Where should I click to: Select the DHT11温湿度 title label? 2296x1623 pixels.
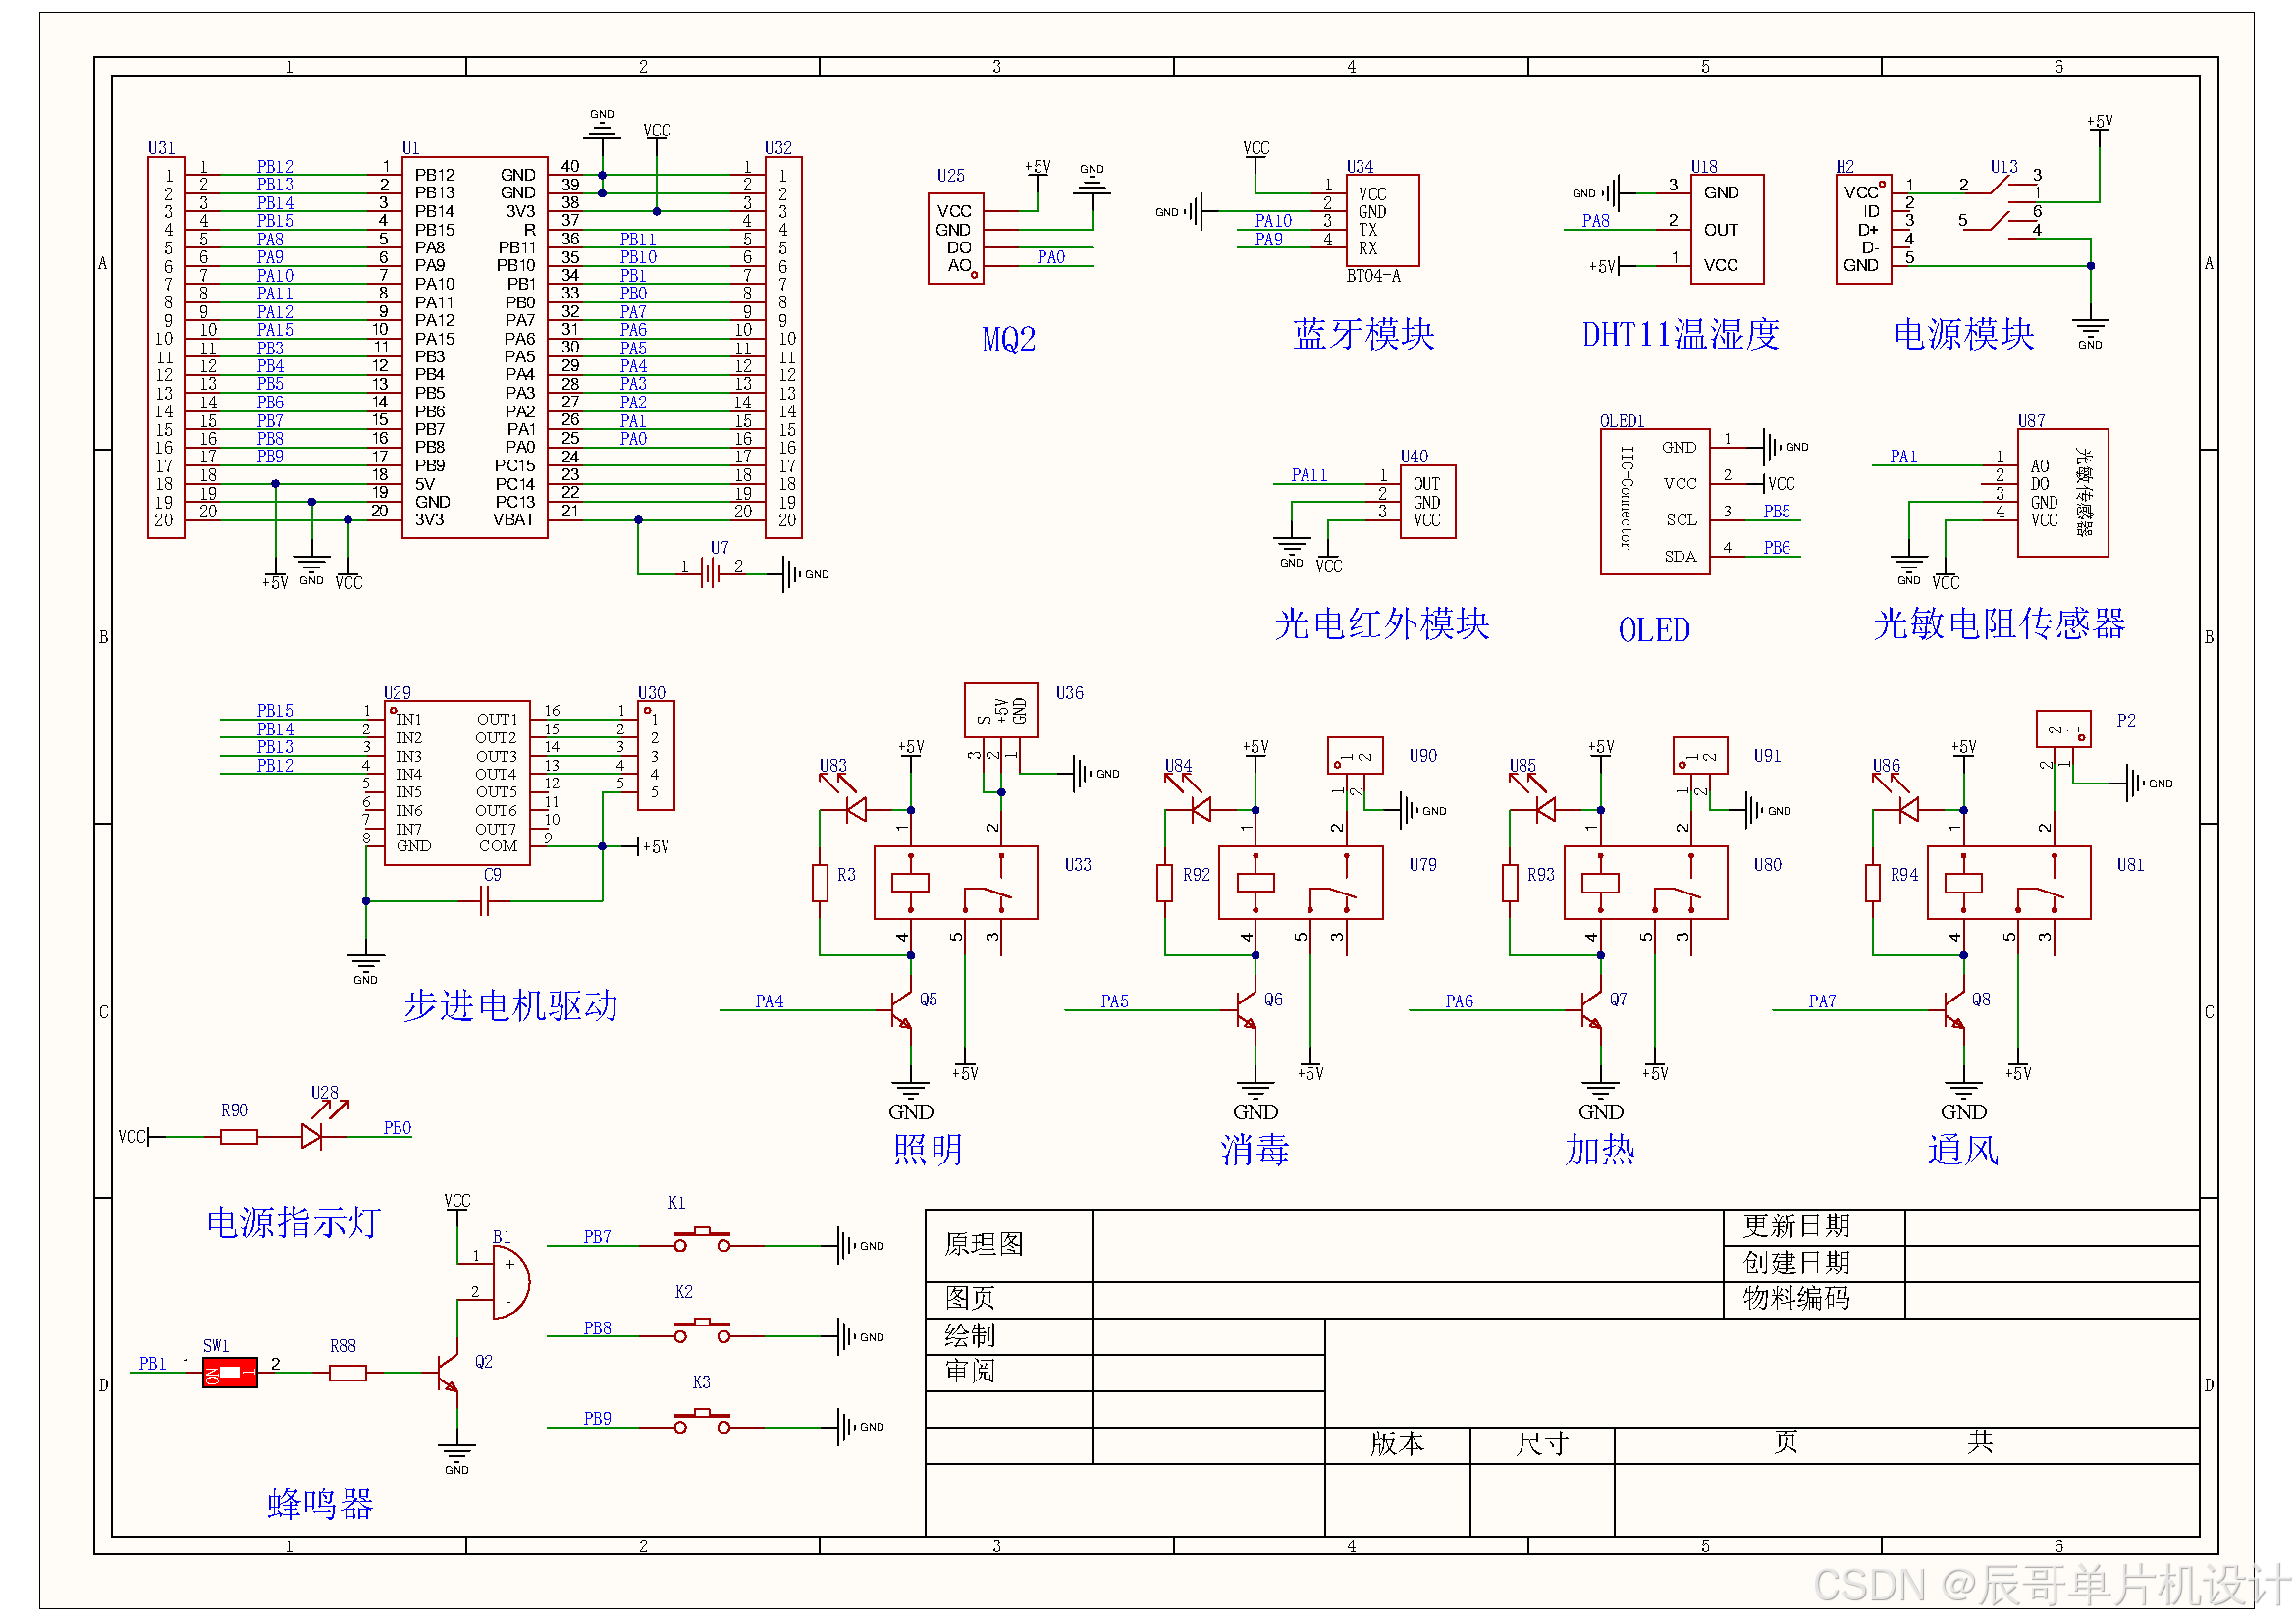click(1680, 334)
